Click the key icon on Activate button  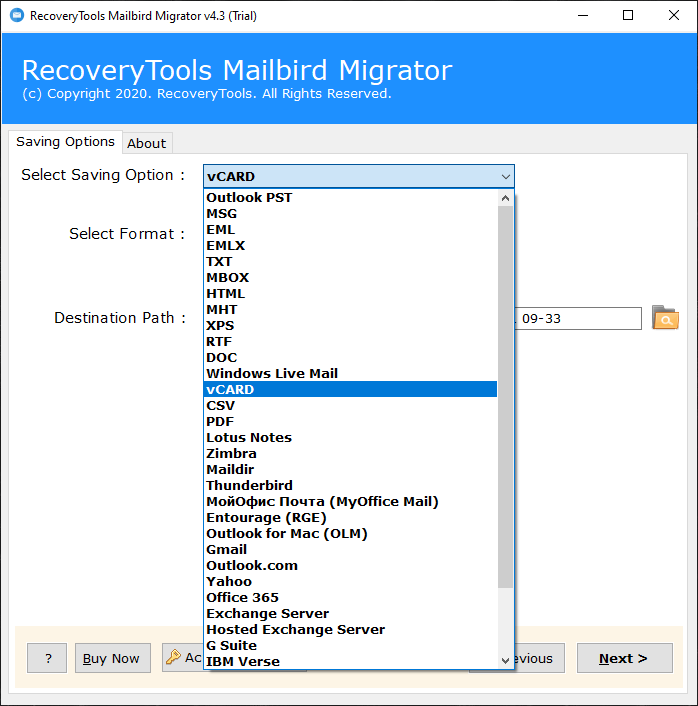pyautogui.click(x=173, y=657)
